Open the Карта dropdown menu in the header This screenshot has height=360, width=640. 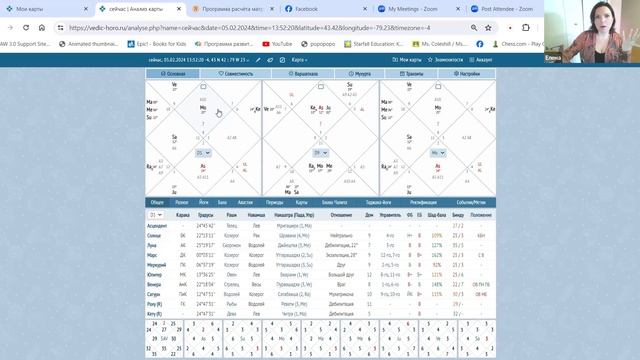coord(299,60)
